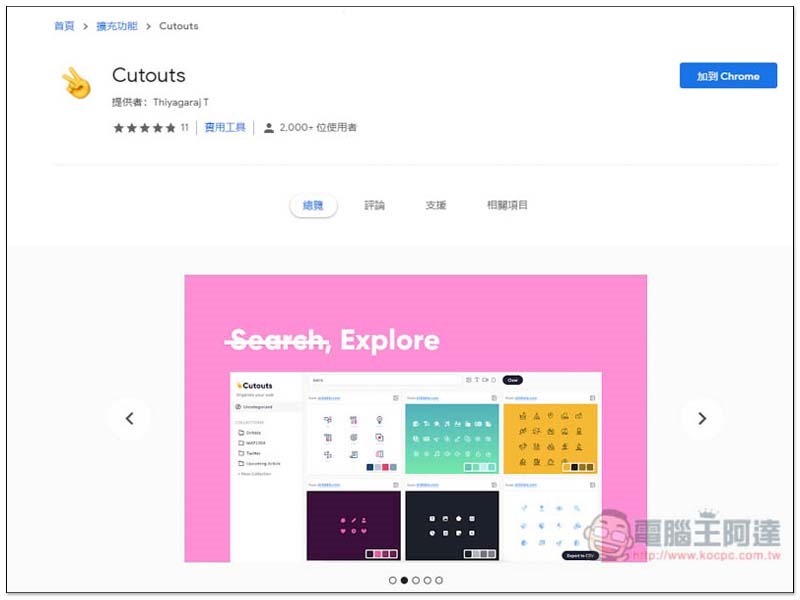Click the pink Search Explore screenshot
The image size is (800, 600).
(415, 418)
